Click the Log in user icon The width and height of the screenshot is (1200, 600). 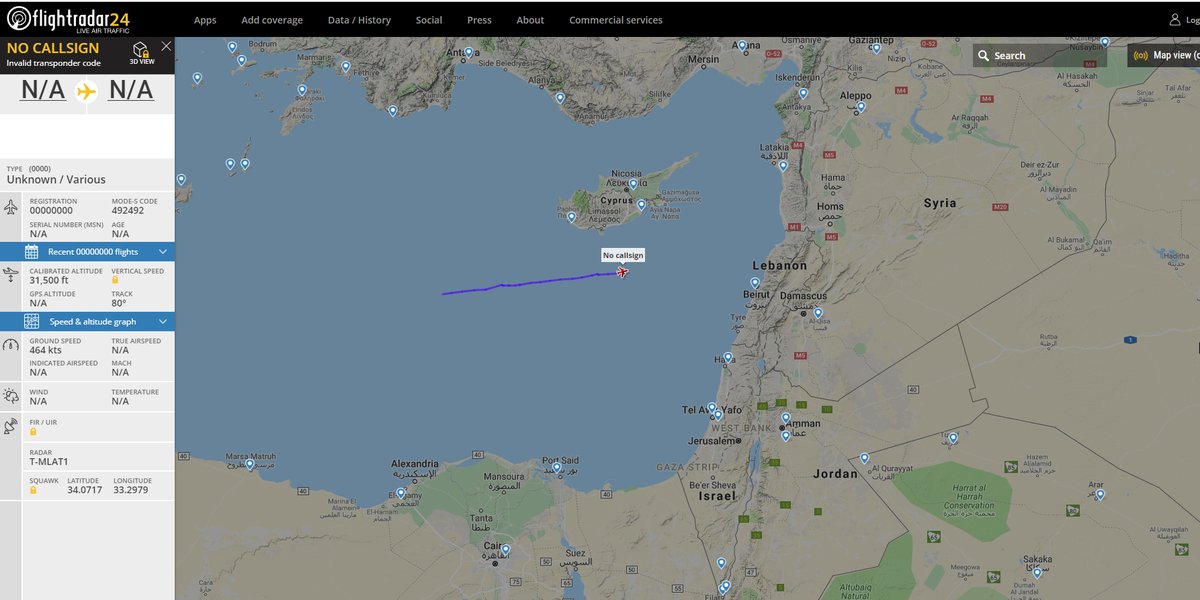[1176, 20]
